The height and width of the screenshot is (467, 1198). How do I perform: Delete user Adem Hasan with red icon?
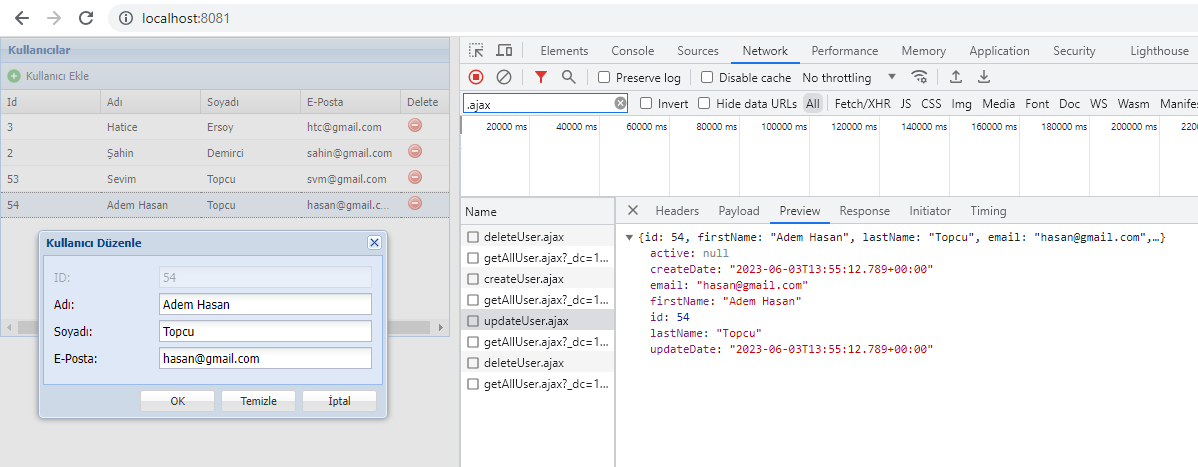[x=416, y=203]
